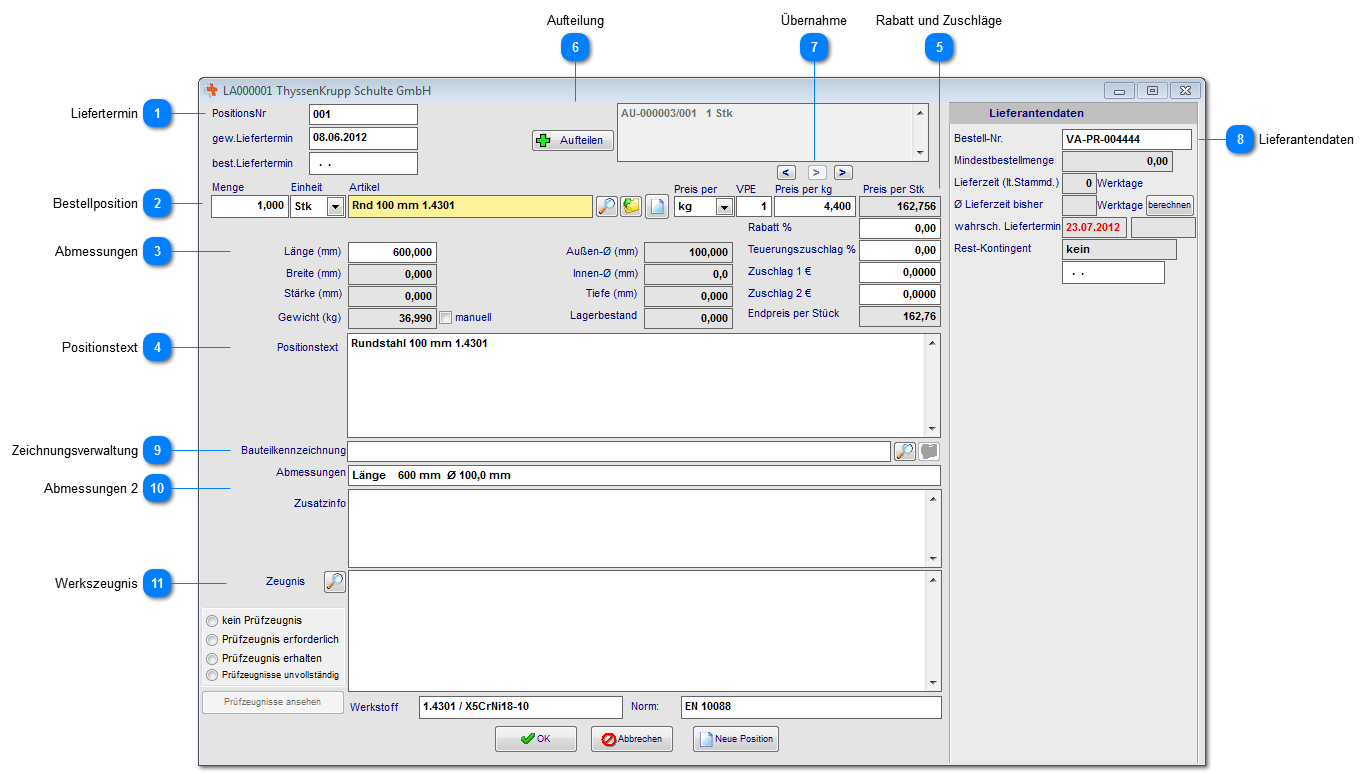1370x774 pixels.
Task: Click the 'Preis per Stk' value 162,756
Action: [900, 207]
